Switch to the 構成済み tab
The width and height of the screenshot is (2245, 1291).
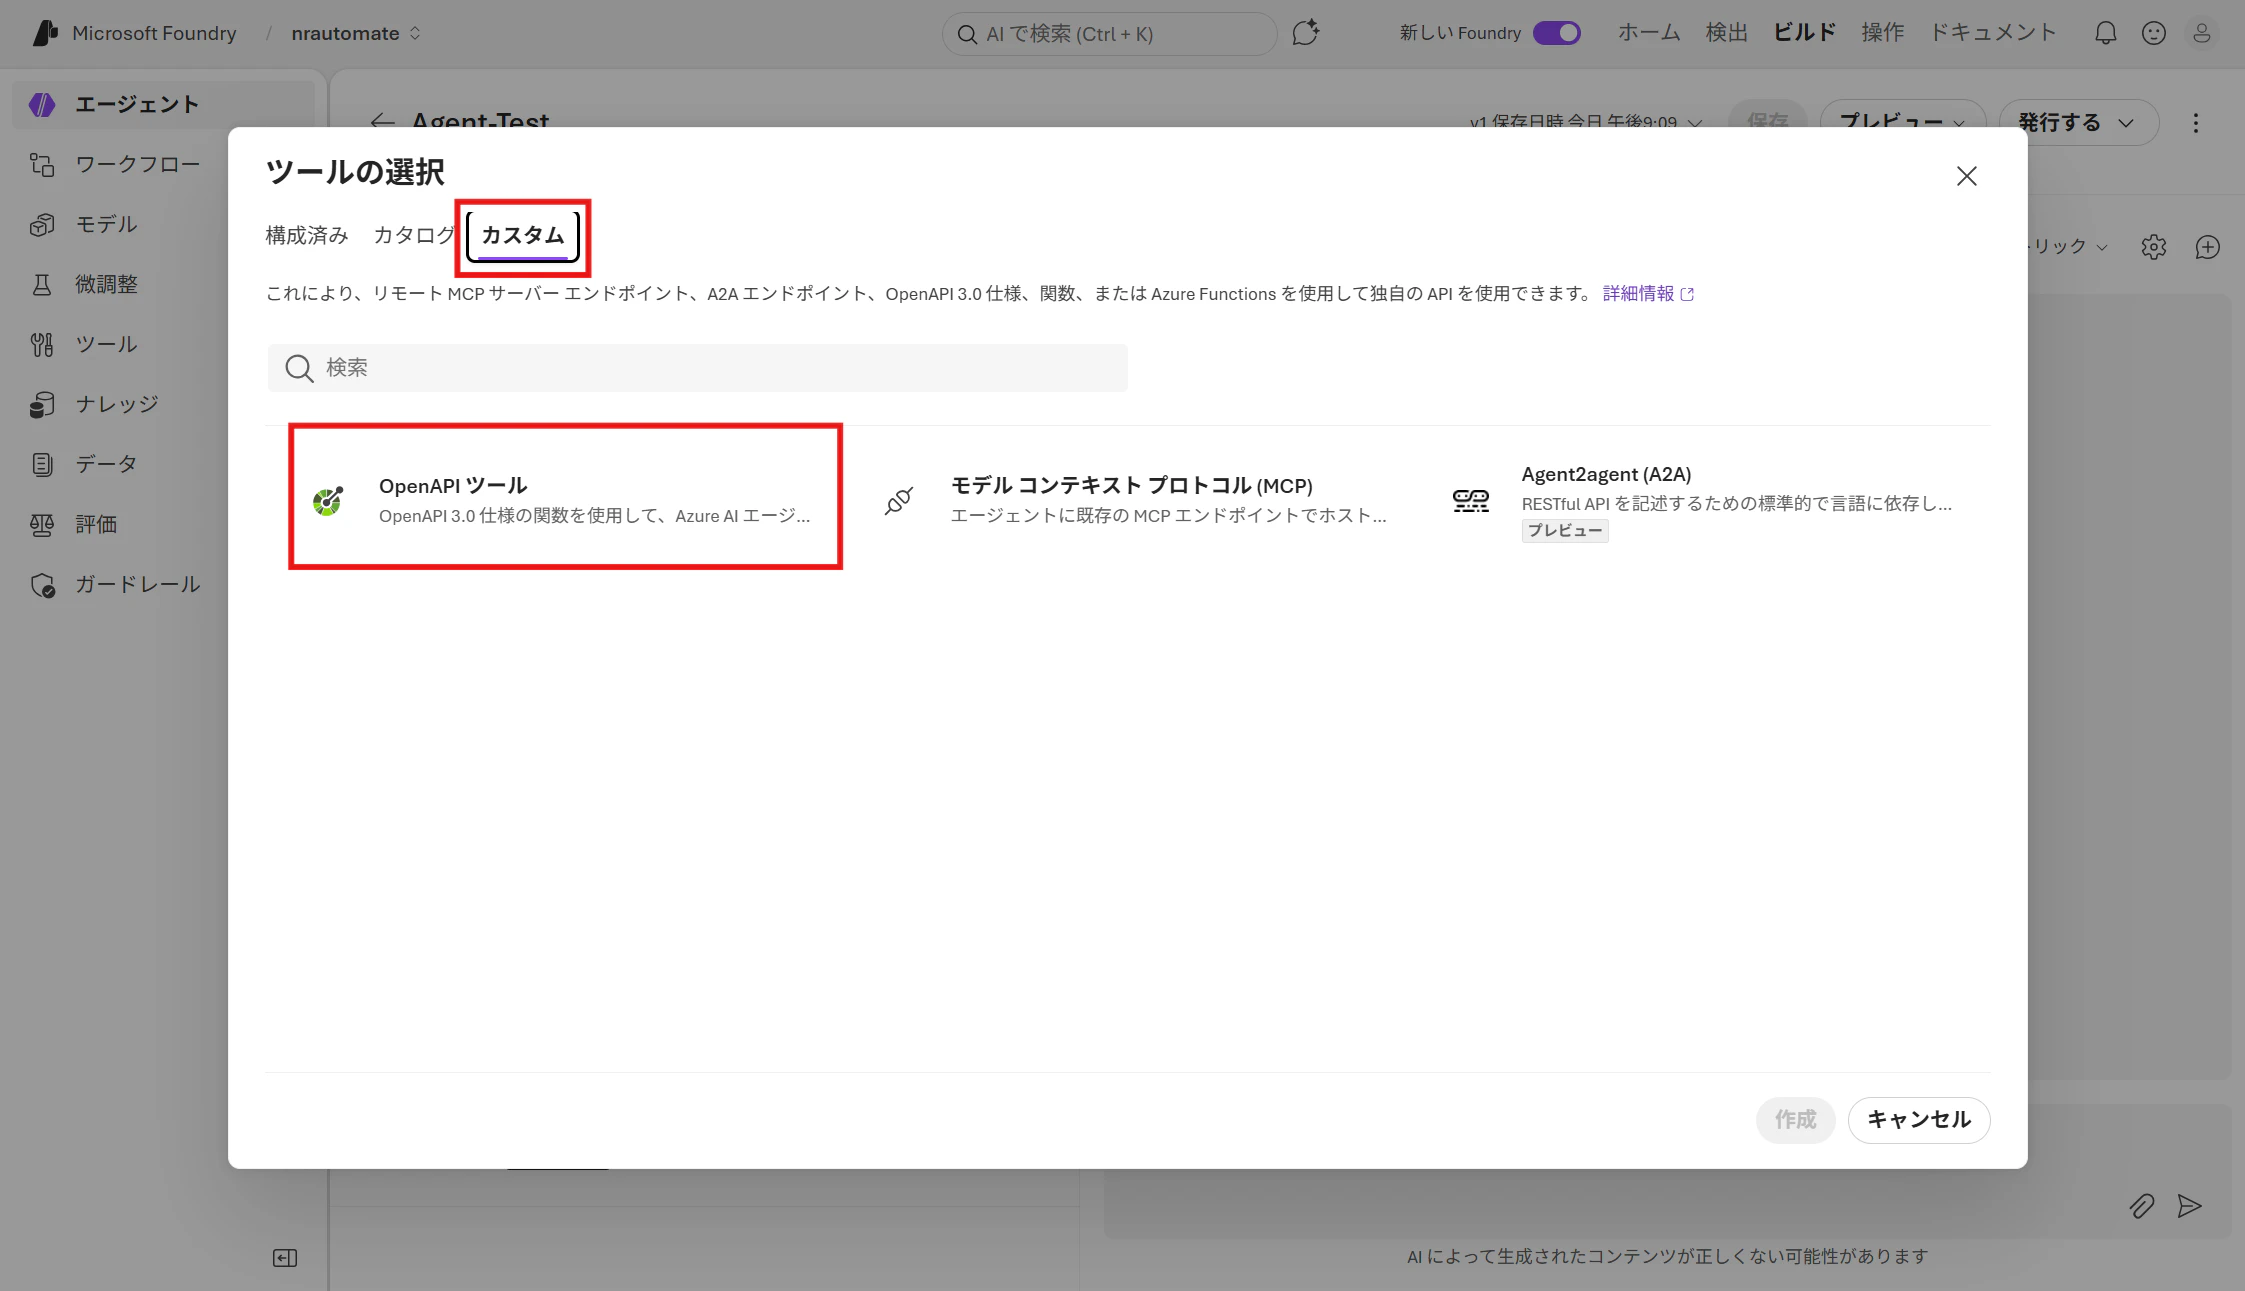coord(307,235)
